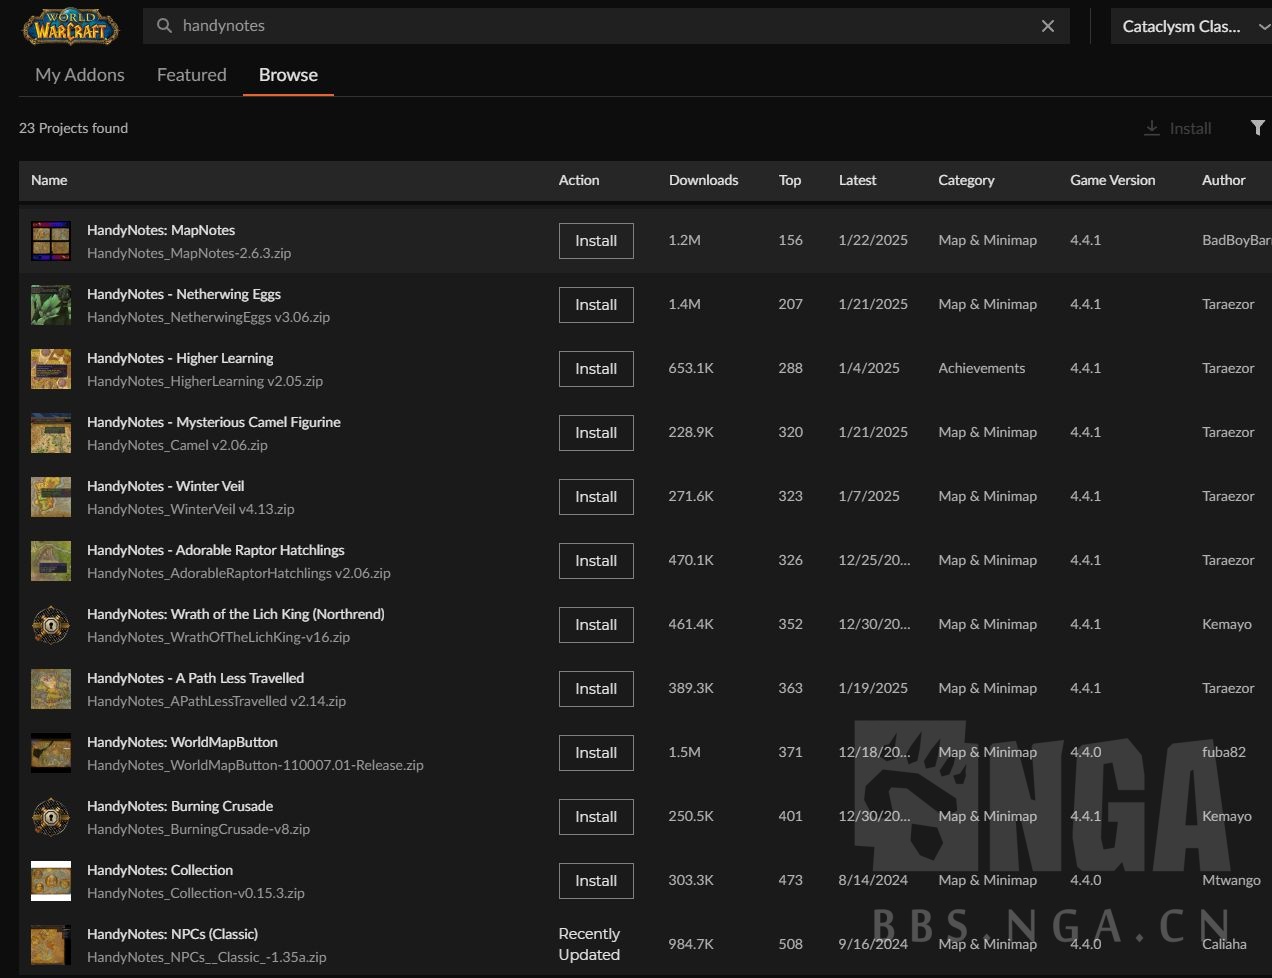1272x978 pixels.
Task: Click the Netherwing Eggs addon icon
Action: pyautogui.click(x=51, y=305)
